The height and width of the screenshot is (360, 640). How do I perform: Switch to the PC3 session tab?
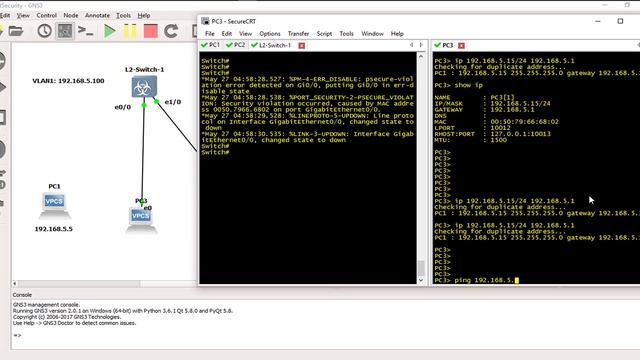click(444, 45)
